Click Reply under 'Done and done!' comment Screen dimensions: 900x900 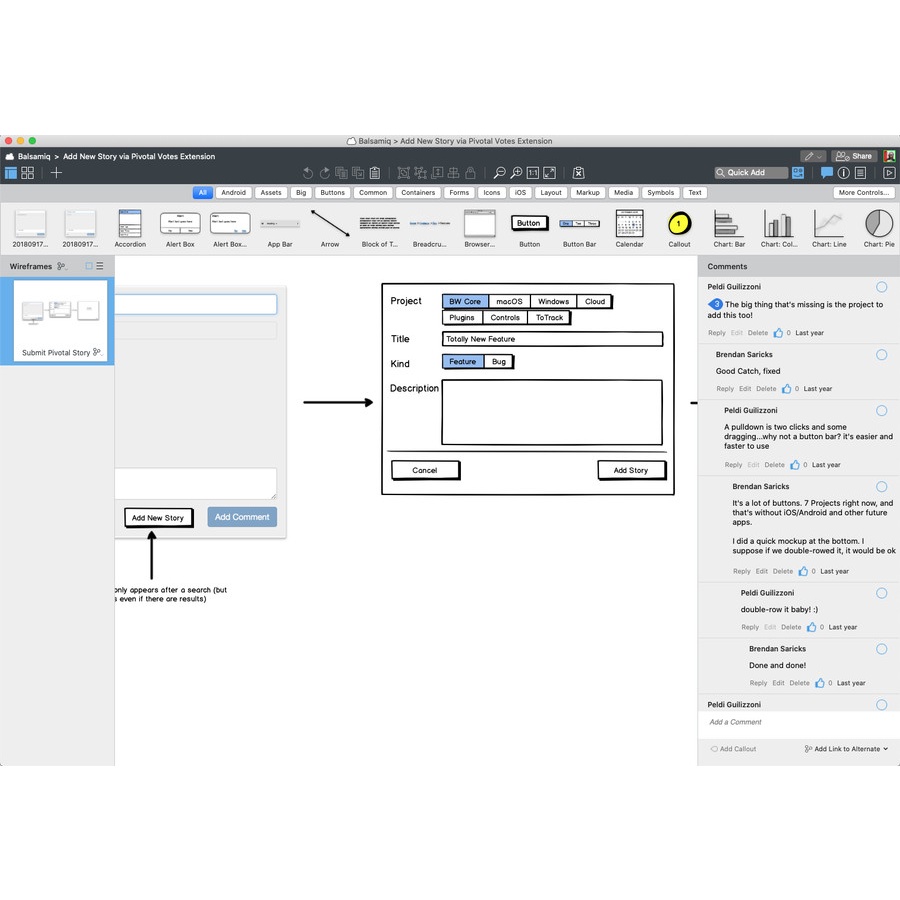point(758,683)
